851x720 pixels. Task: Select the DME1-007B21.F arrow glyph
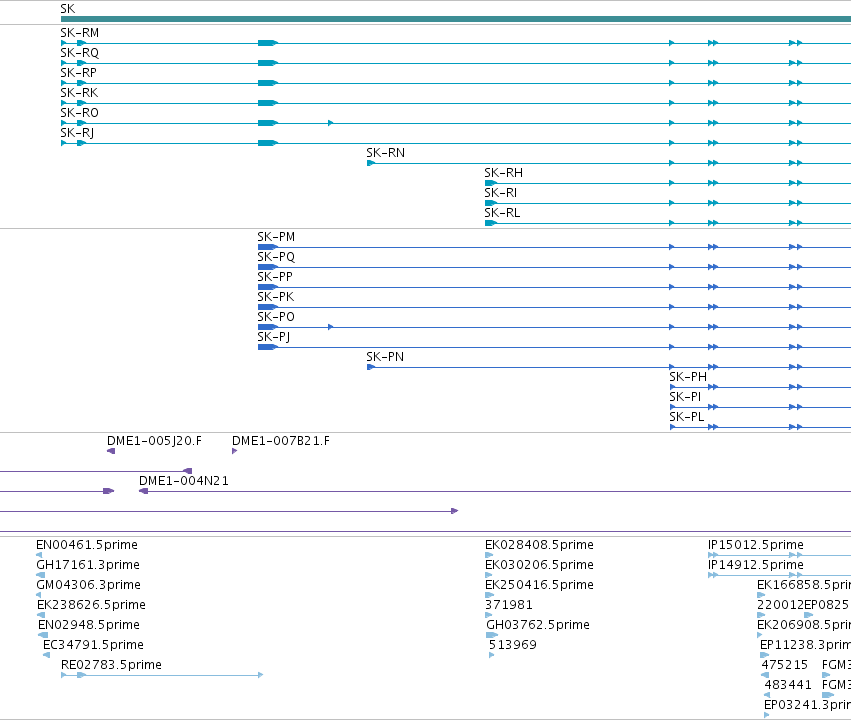234,451
